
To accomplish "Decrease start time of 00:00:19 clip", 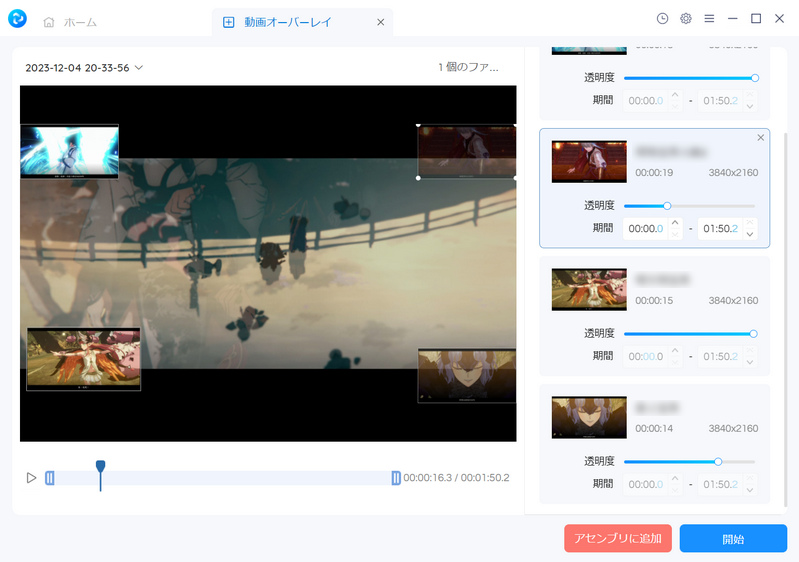I will (x=675, y=234).
